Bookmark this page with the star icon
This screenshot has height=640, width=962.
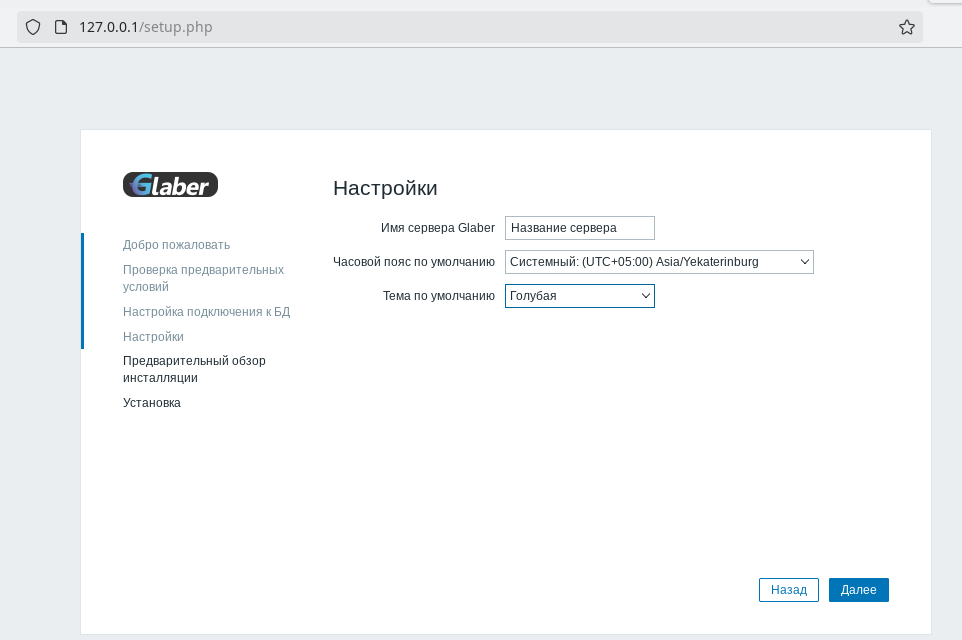tap(906, 28)
